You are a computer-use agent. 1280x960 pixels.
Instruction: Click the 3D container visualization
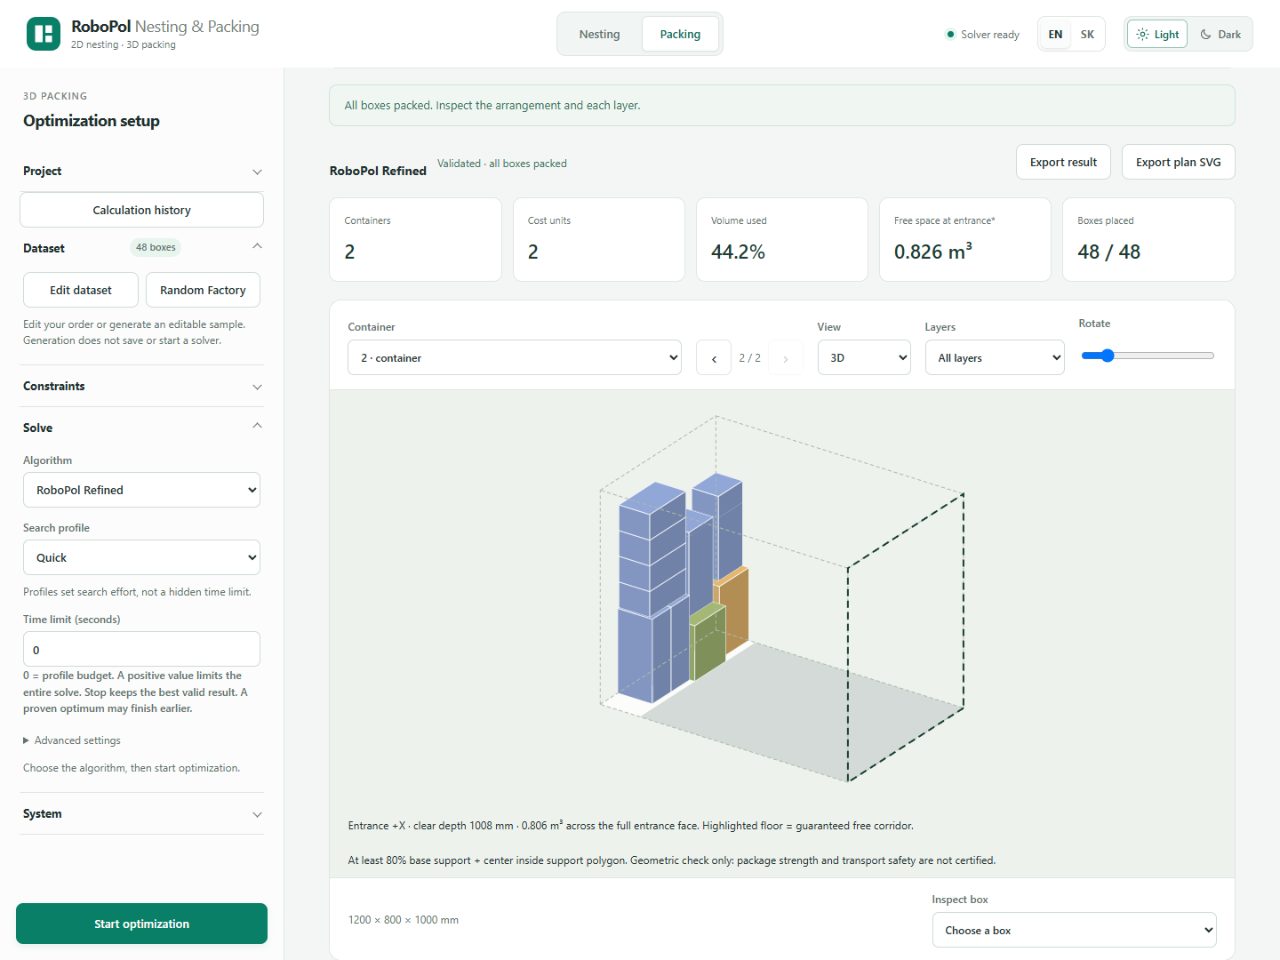(x=782, y=600)
